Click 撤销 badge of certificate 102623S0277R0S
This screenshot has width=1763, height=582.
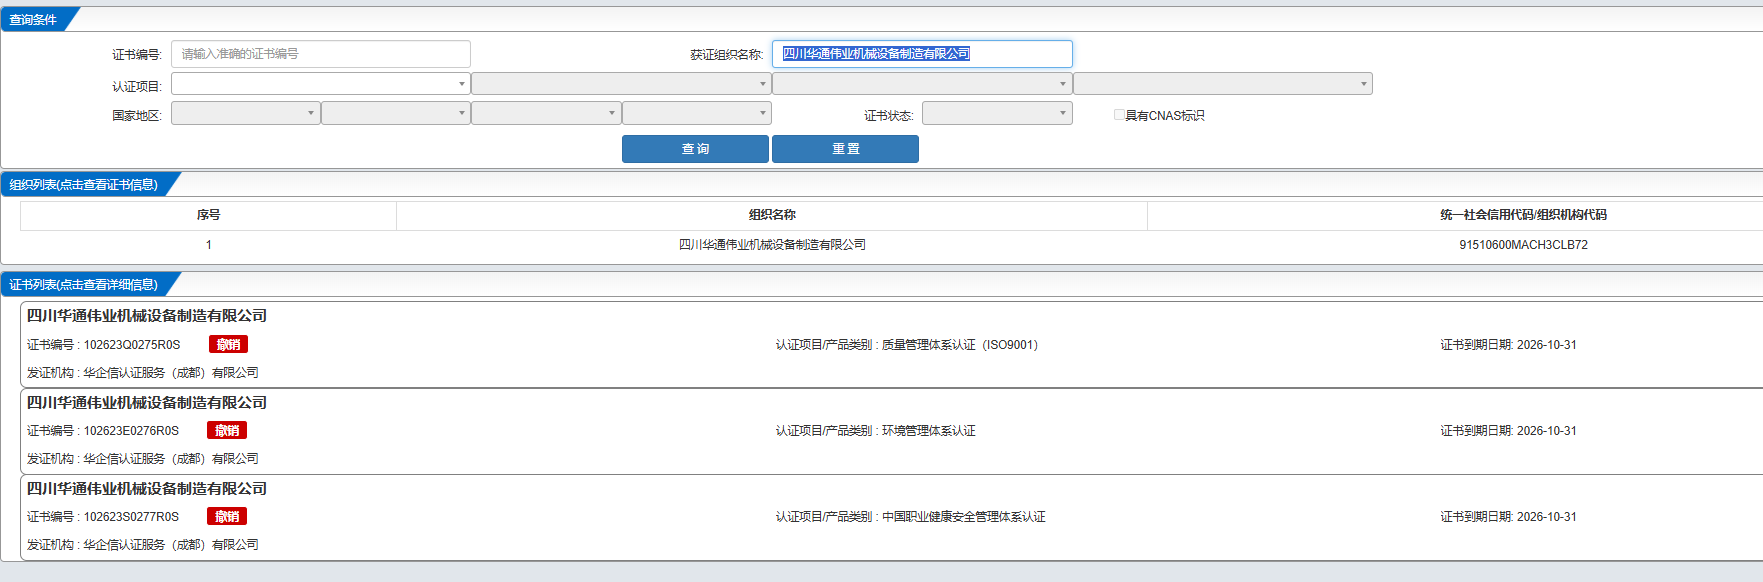(x=227, y=517)
